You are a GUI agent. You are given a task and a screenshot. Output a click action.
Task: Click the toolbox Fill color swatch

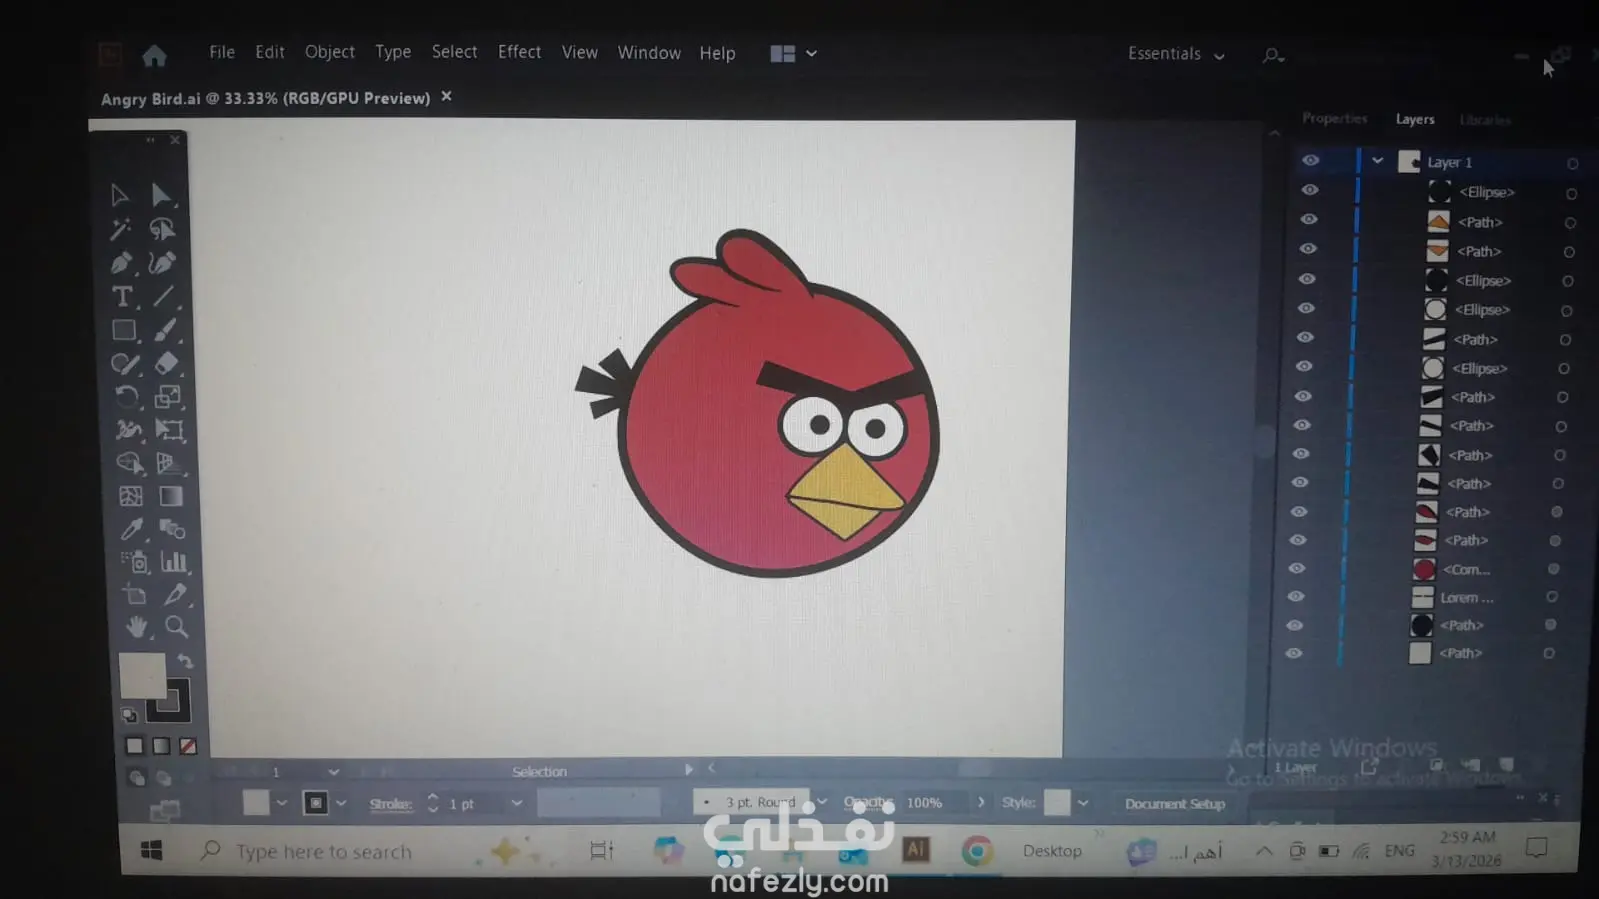point(142,675)
